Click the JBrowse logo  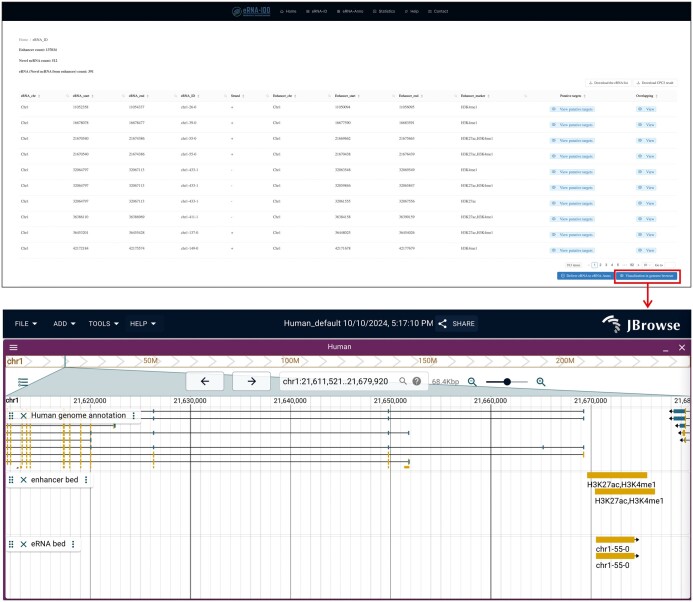click(x=641, y=324)
